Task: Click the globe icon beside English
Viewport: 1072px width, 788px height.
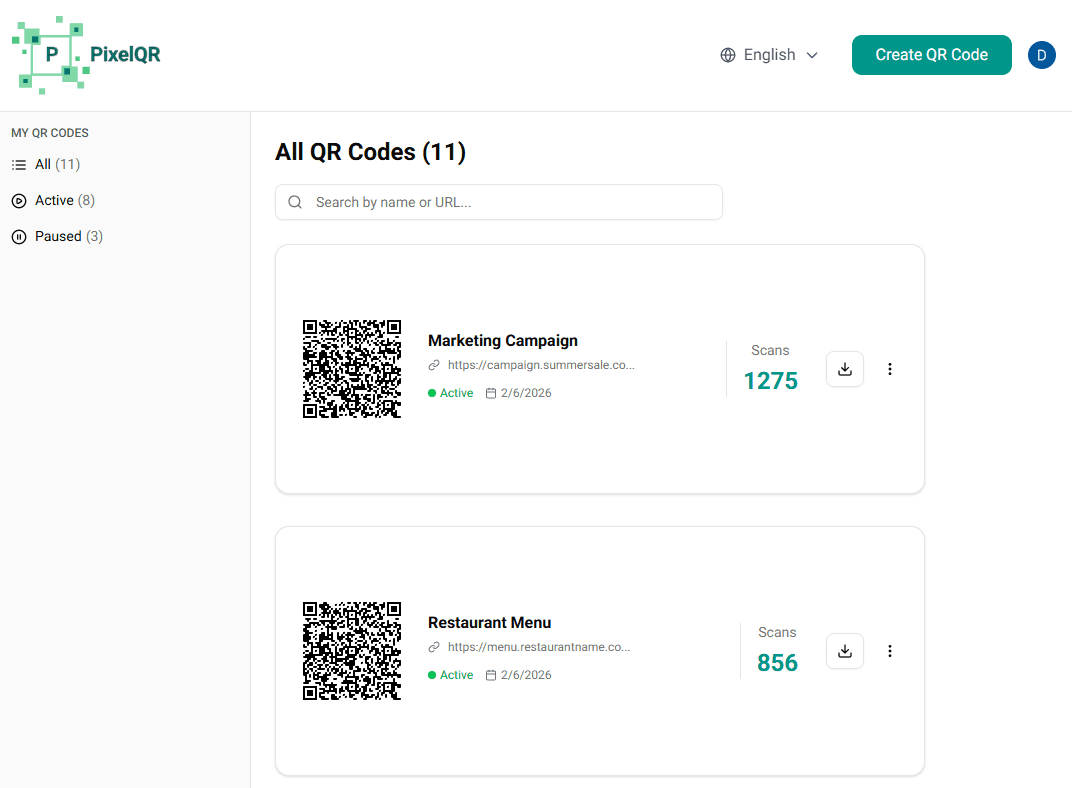Action: coord(727,55)
